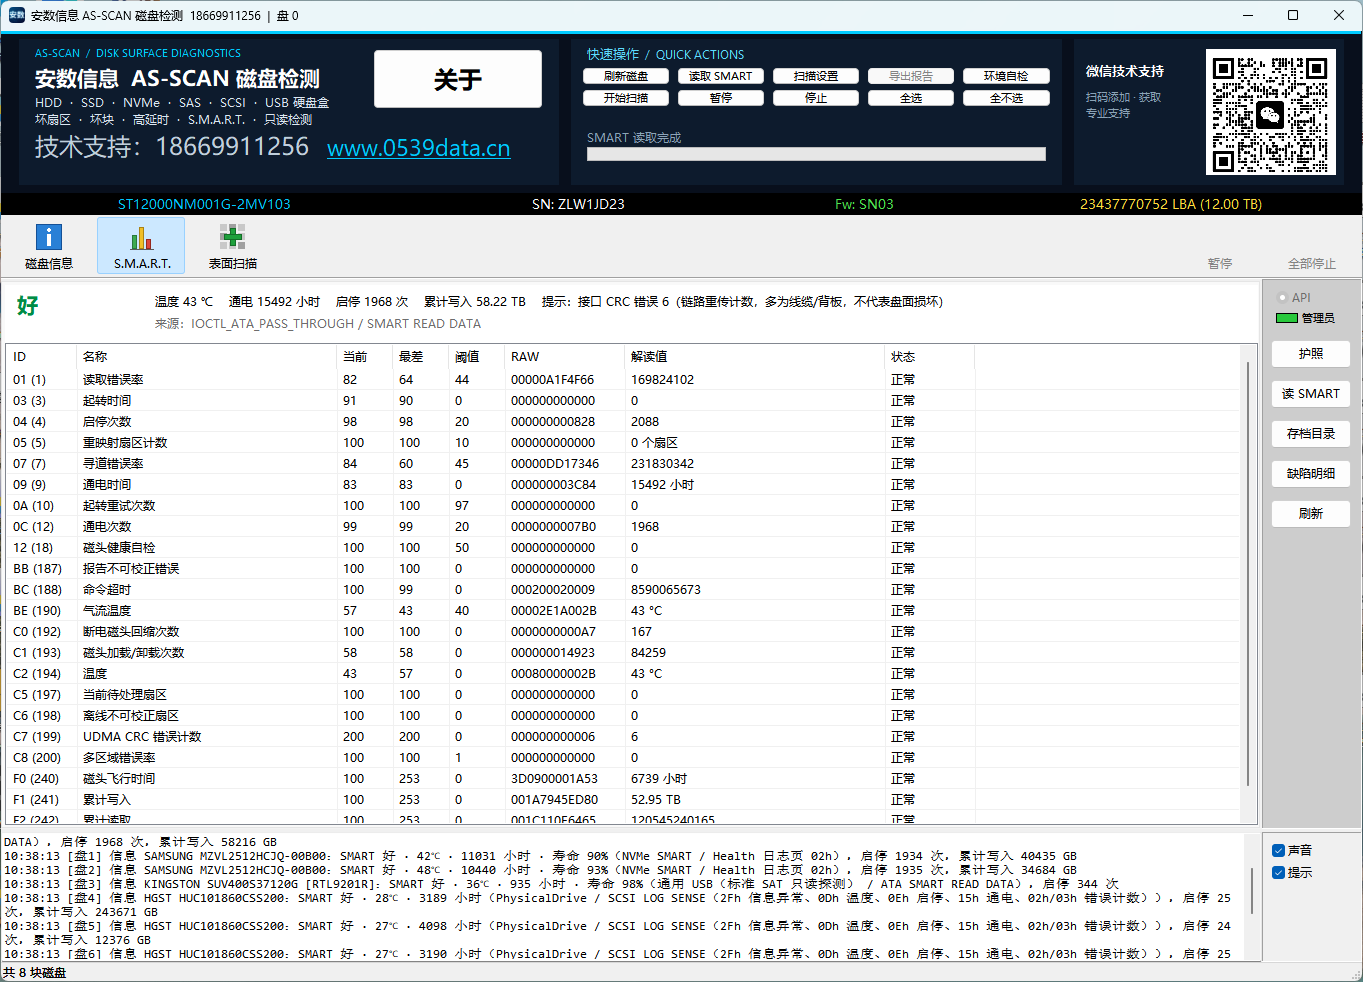Select the 读取错误率 attribute row
Image resolution: width=1363 pixels, height=982 pixels.
click(x=623, y=380)
